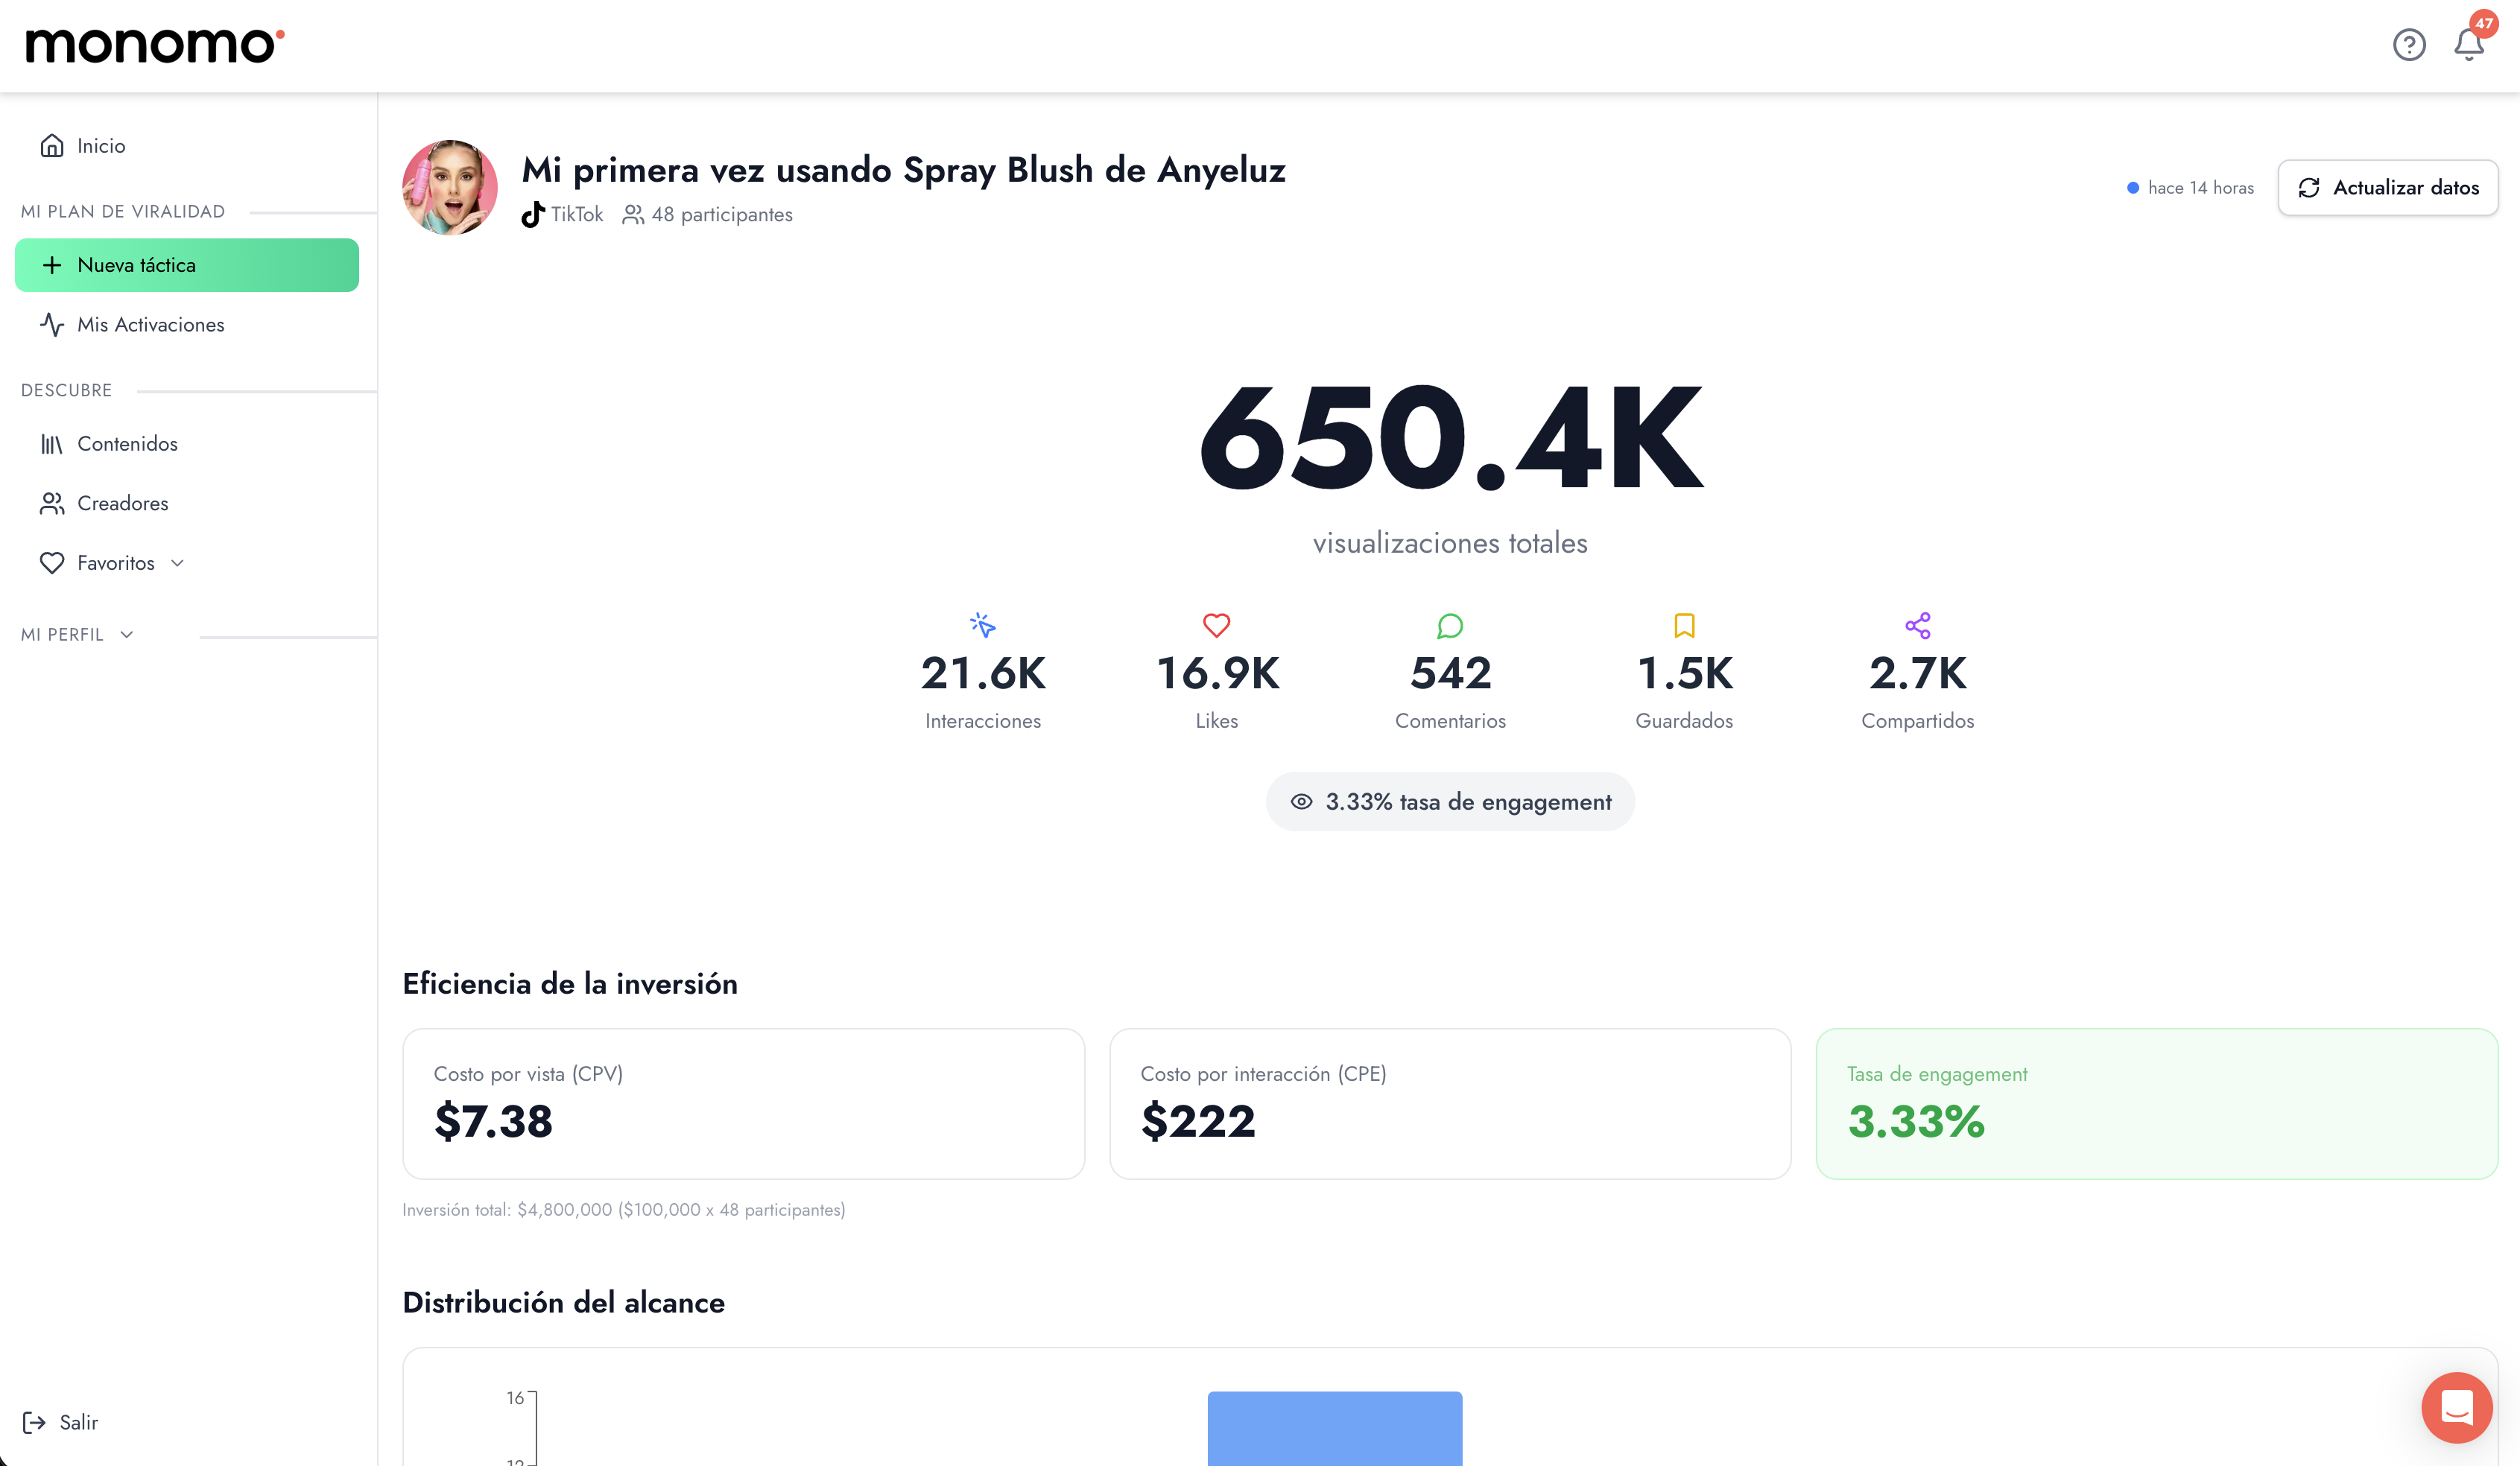The image size is (2520, 1466).
Task: Select the Mis Activaciones activity icon
Action: pyautogui.click(x=53, y=324)
